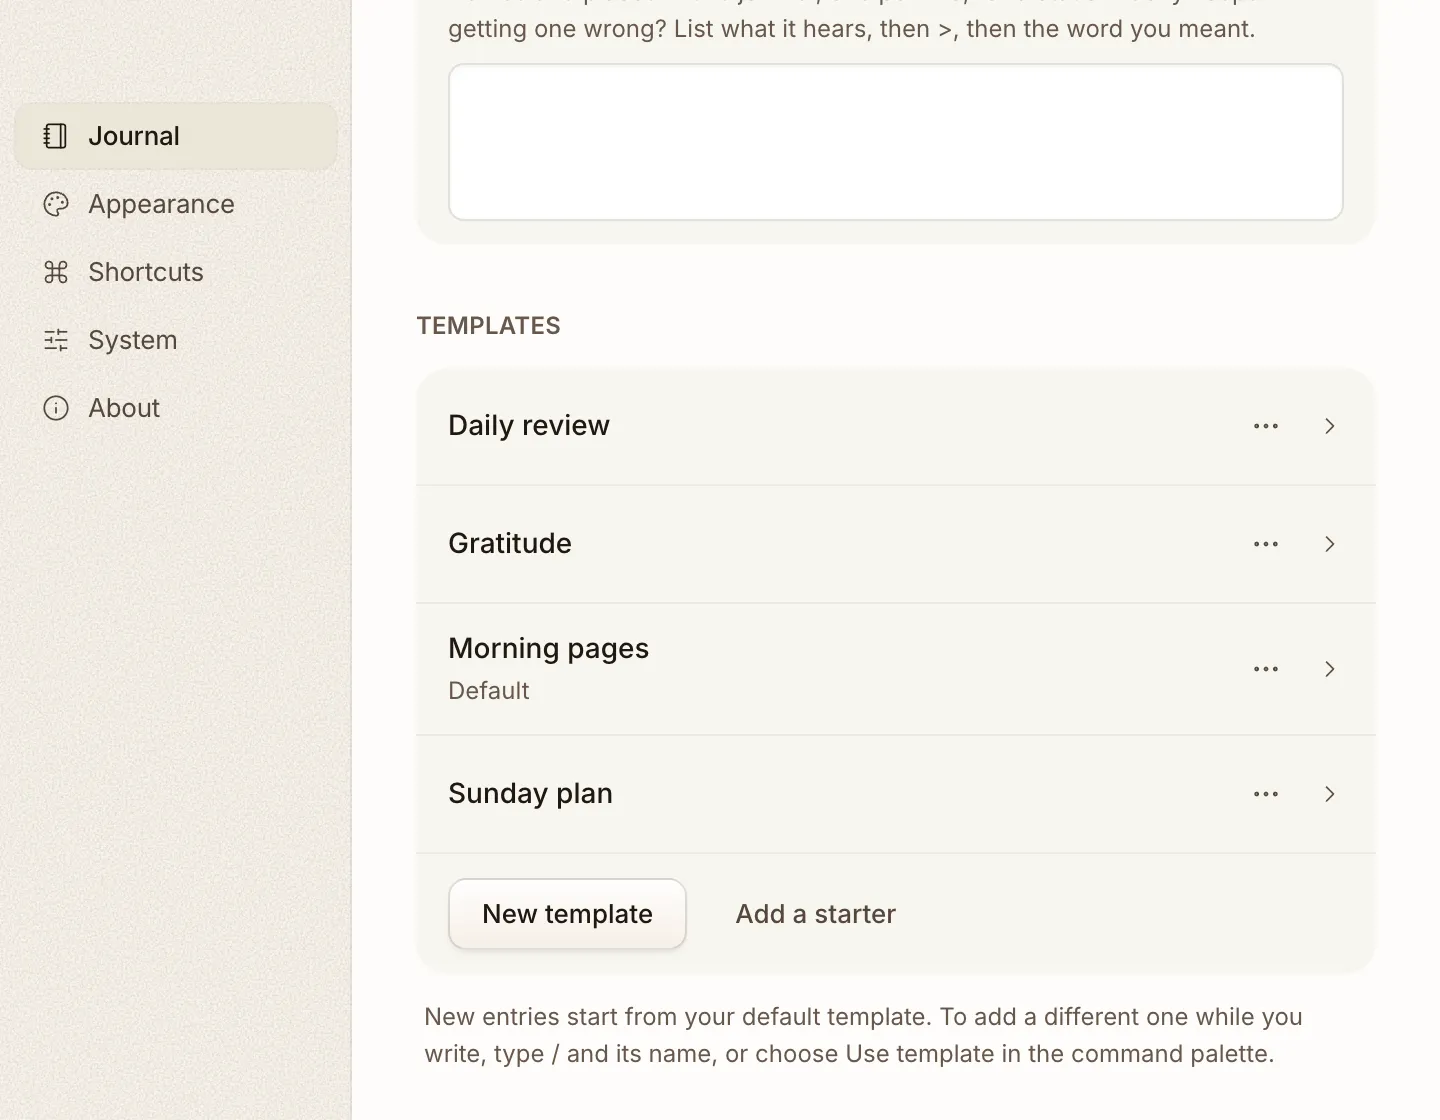Create a New template
This screenshot has width=1440, height=1120.
tap(567, 914)
